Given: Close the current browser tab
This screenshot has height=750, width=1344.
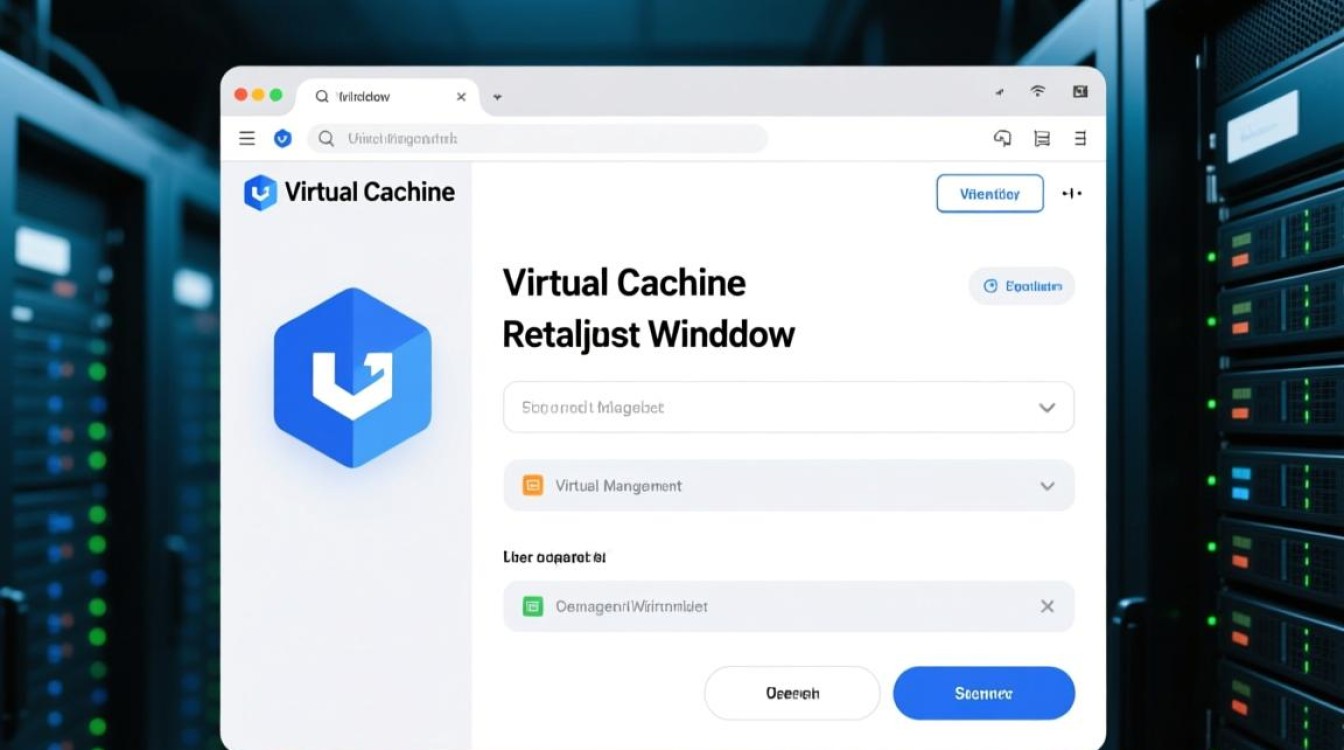Looking at the screenshot, I should pos(461,97).
